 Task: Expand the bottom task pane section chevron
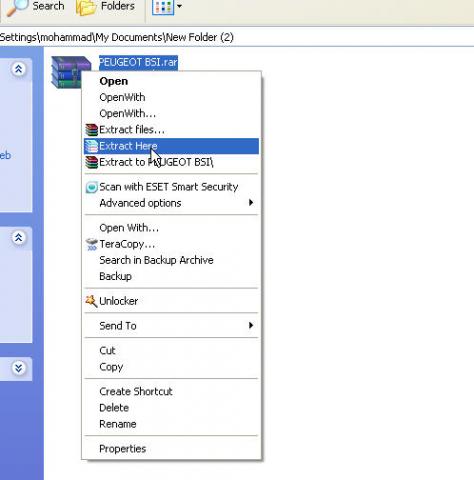(x=18, y=368)
